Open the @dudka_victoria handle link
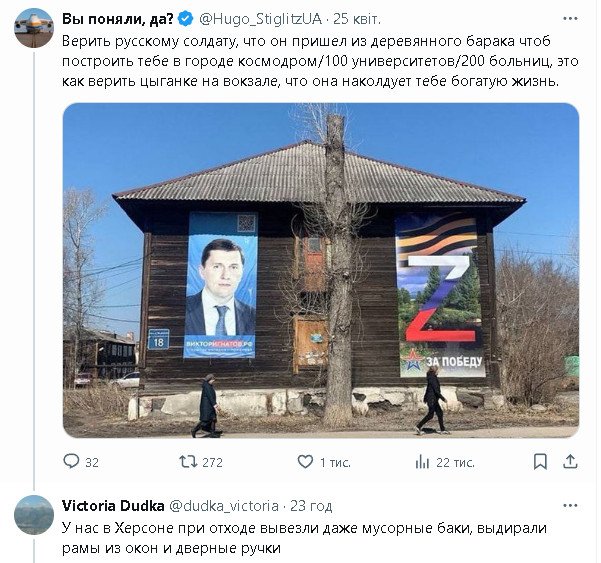The image size is (601, 563). pyautogui.click(x=224, y=506)
